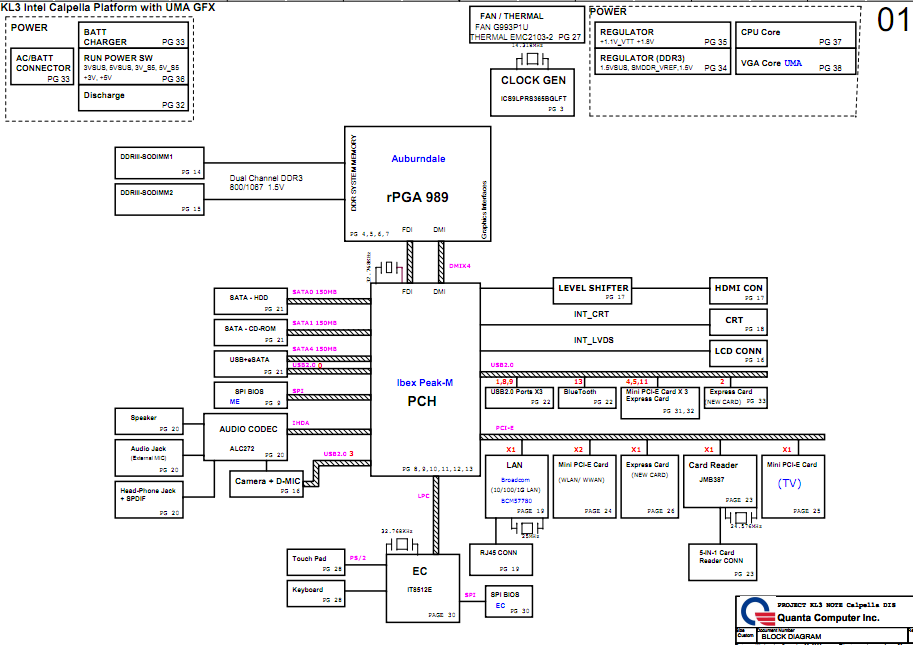Click the SATA - CD-ROM block

coord(251,333)
